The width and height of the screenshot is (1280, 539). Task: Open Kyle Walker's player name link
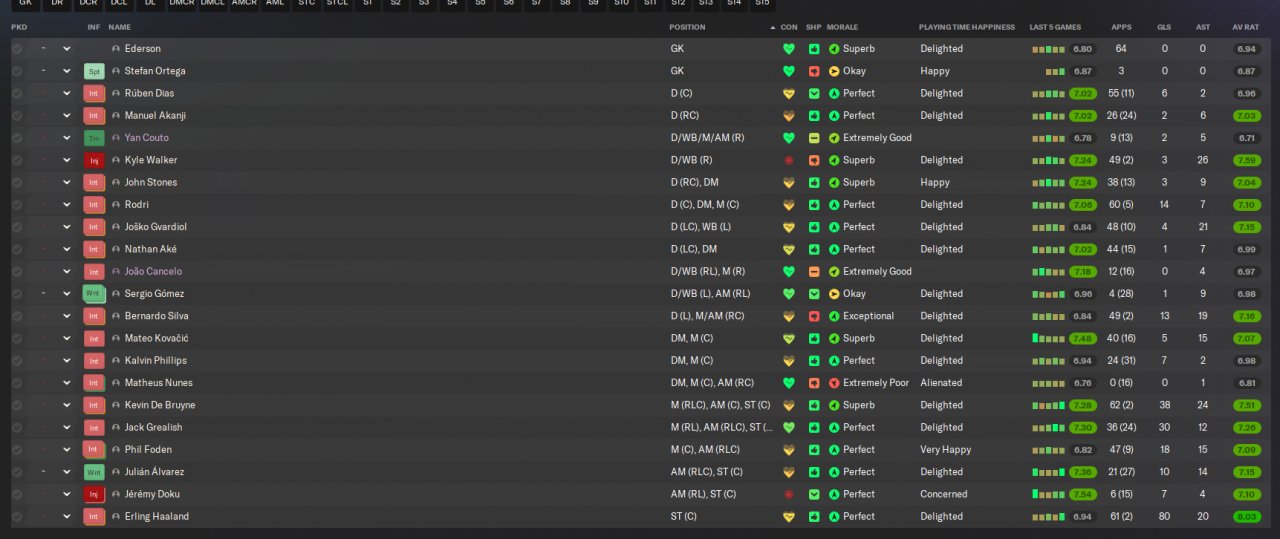(150, 160)
